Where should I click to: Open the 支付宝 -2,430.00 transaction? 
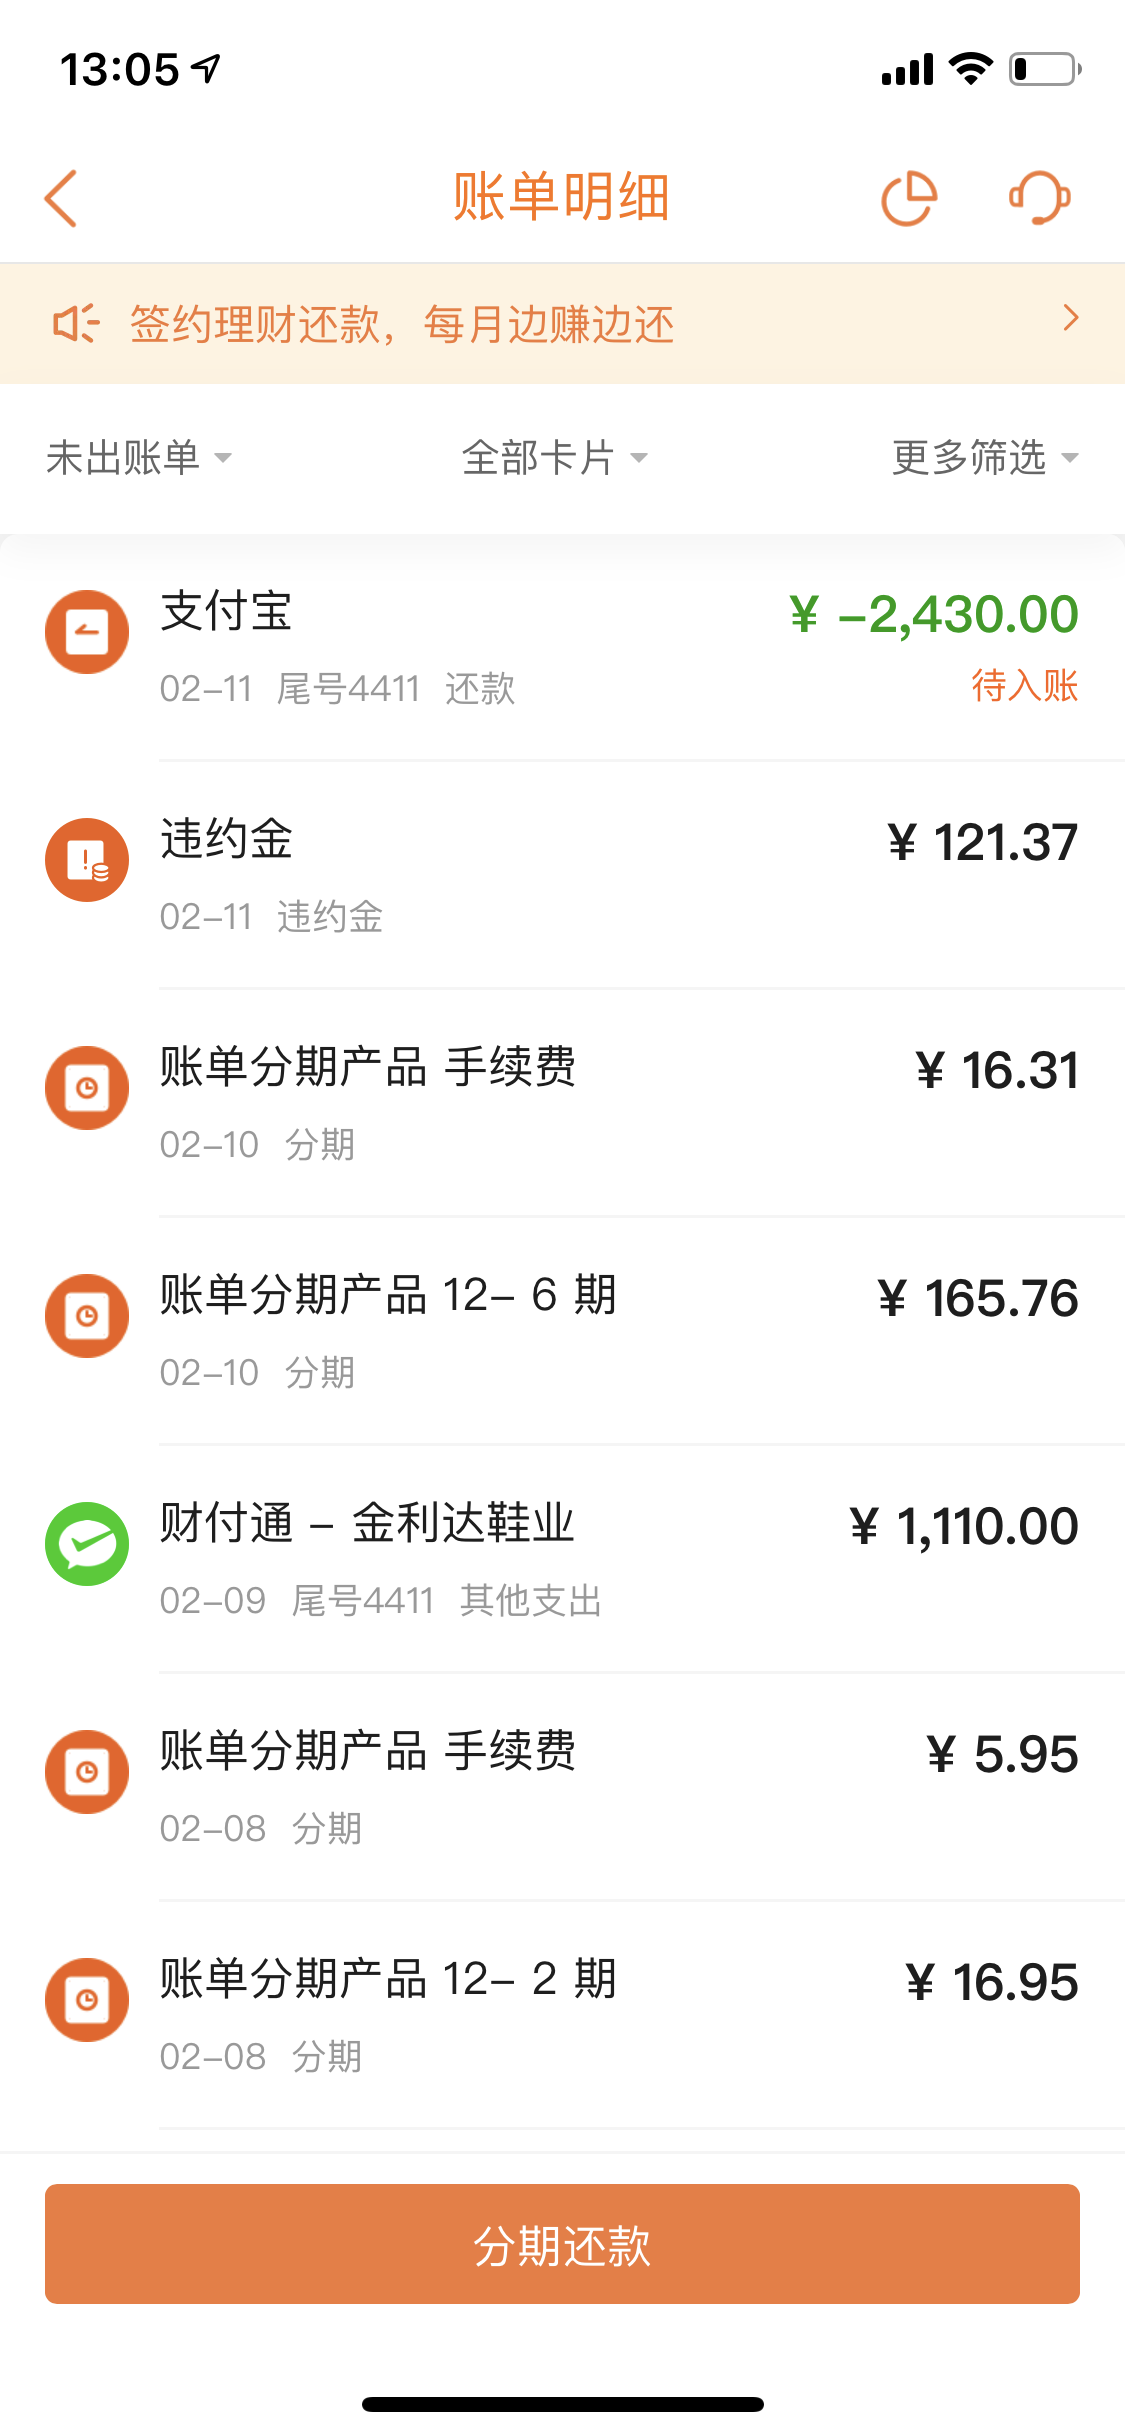tap(562, 648)
